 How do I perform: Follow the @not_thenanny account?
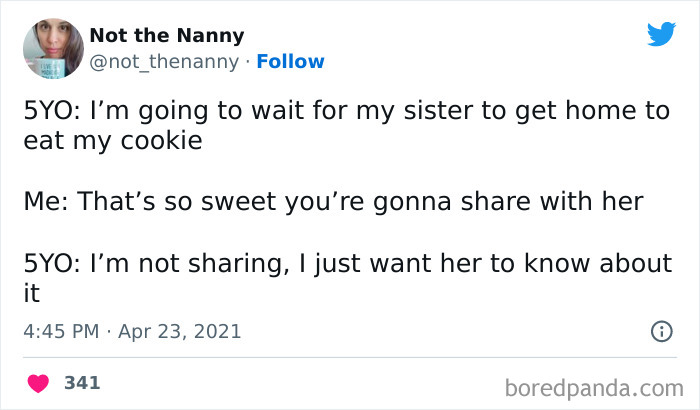pyautogui.click(x=290, y=61)
